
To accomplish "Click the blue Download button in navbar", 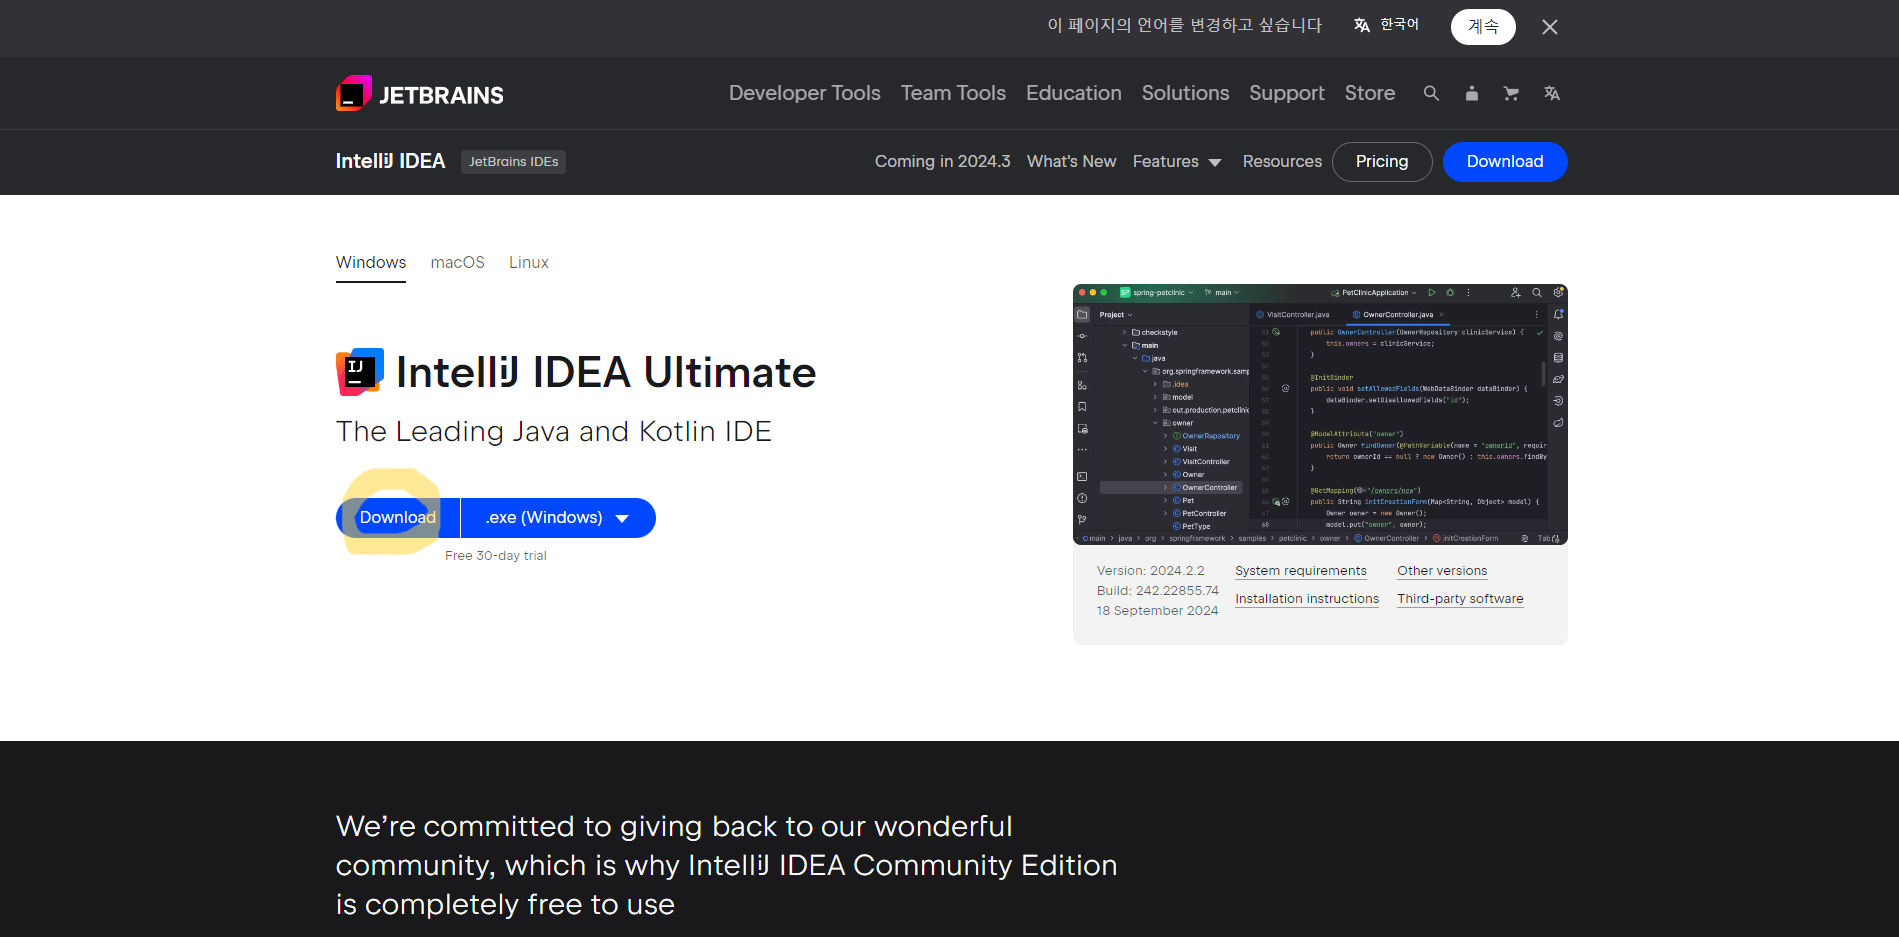I will pyautogui.click(x=1505, y=162).
